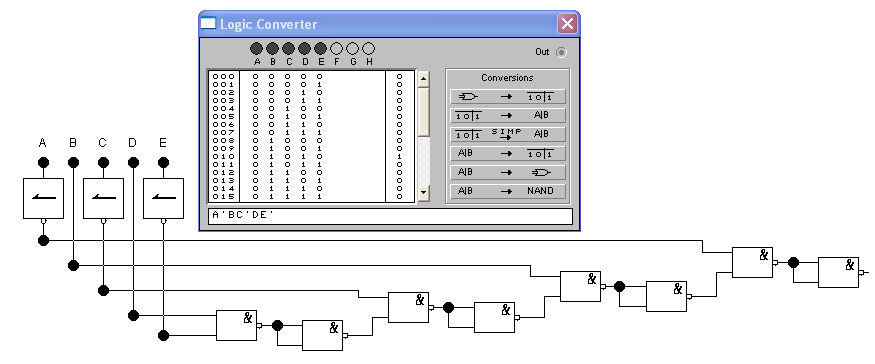Enable input terminal H in Logic Converter

(369, 49)
